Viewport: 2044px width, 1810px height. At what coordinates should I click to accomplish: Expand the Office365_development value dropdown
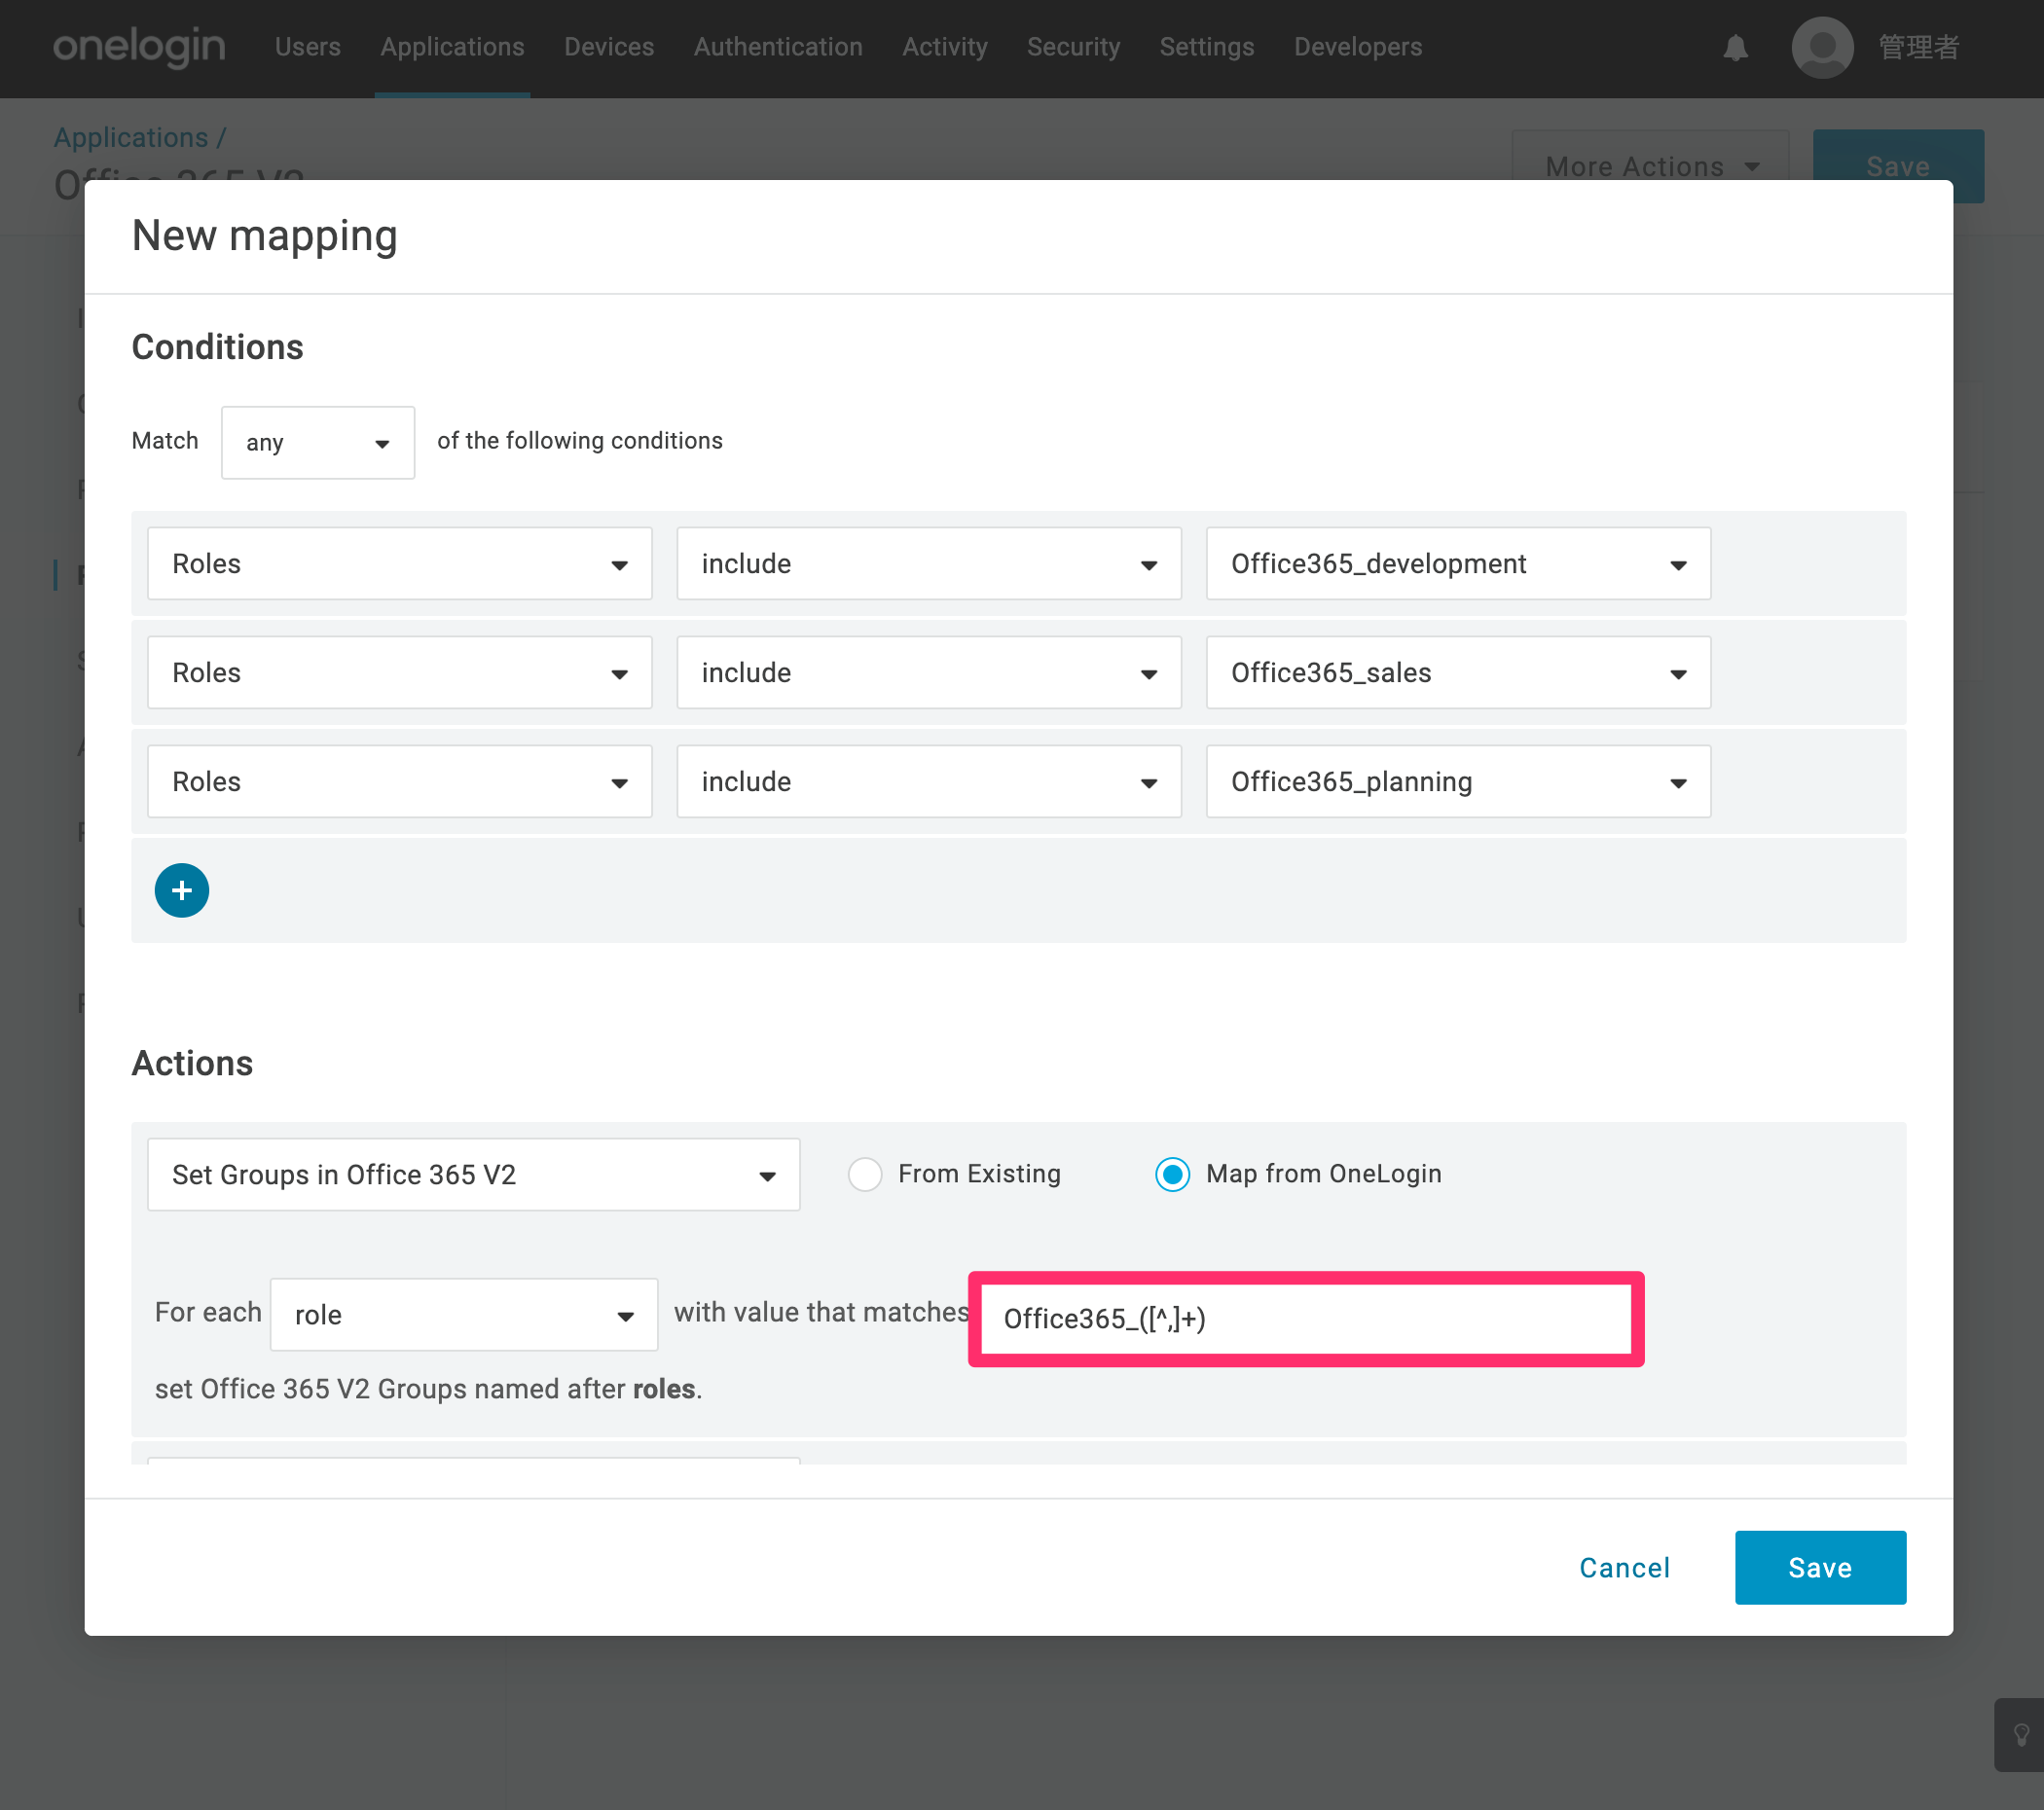click(x=1458, y=564)
